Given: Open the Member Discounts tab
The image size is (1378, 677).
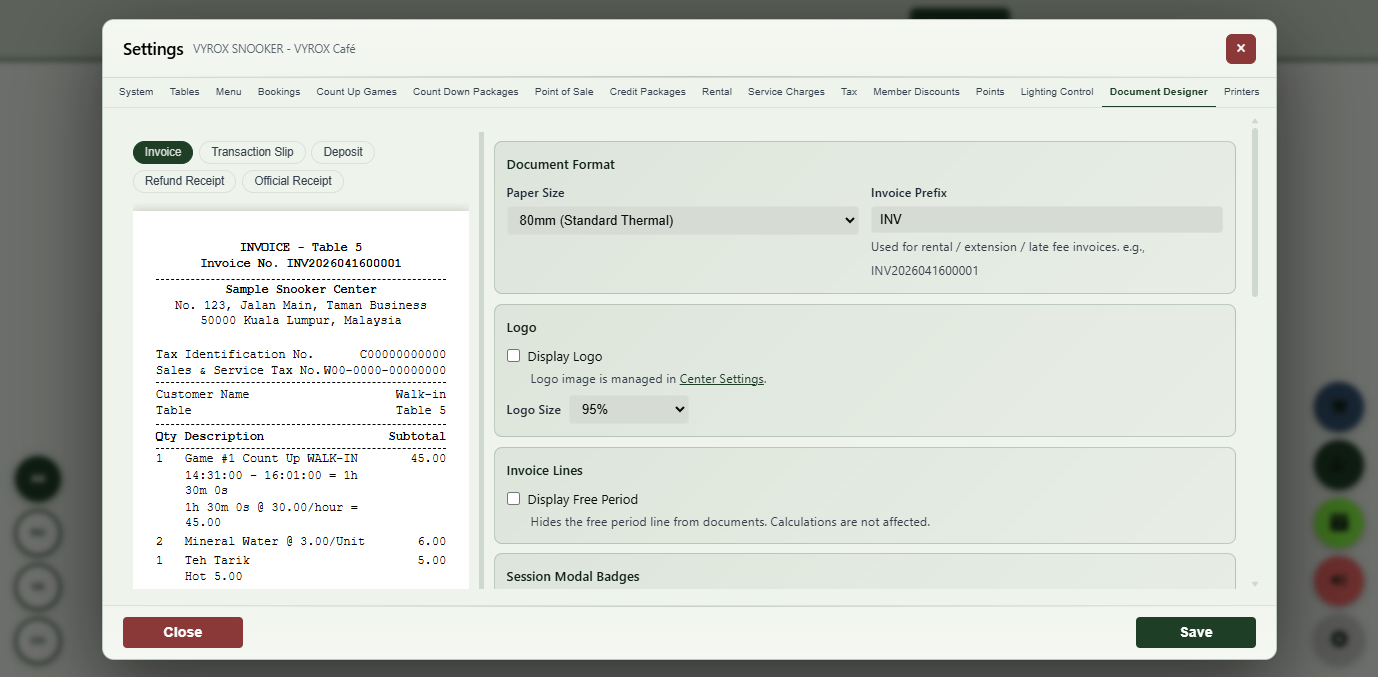Looking at the screenshot, I should 916,92.
